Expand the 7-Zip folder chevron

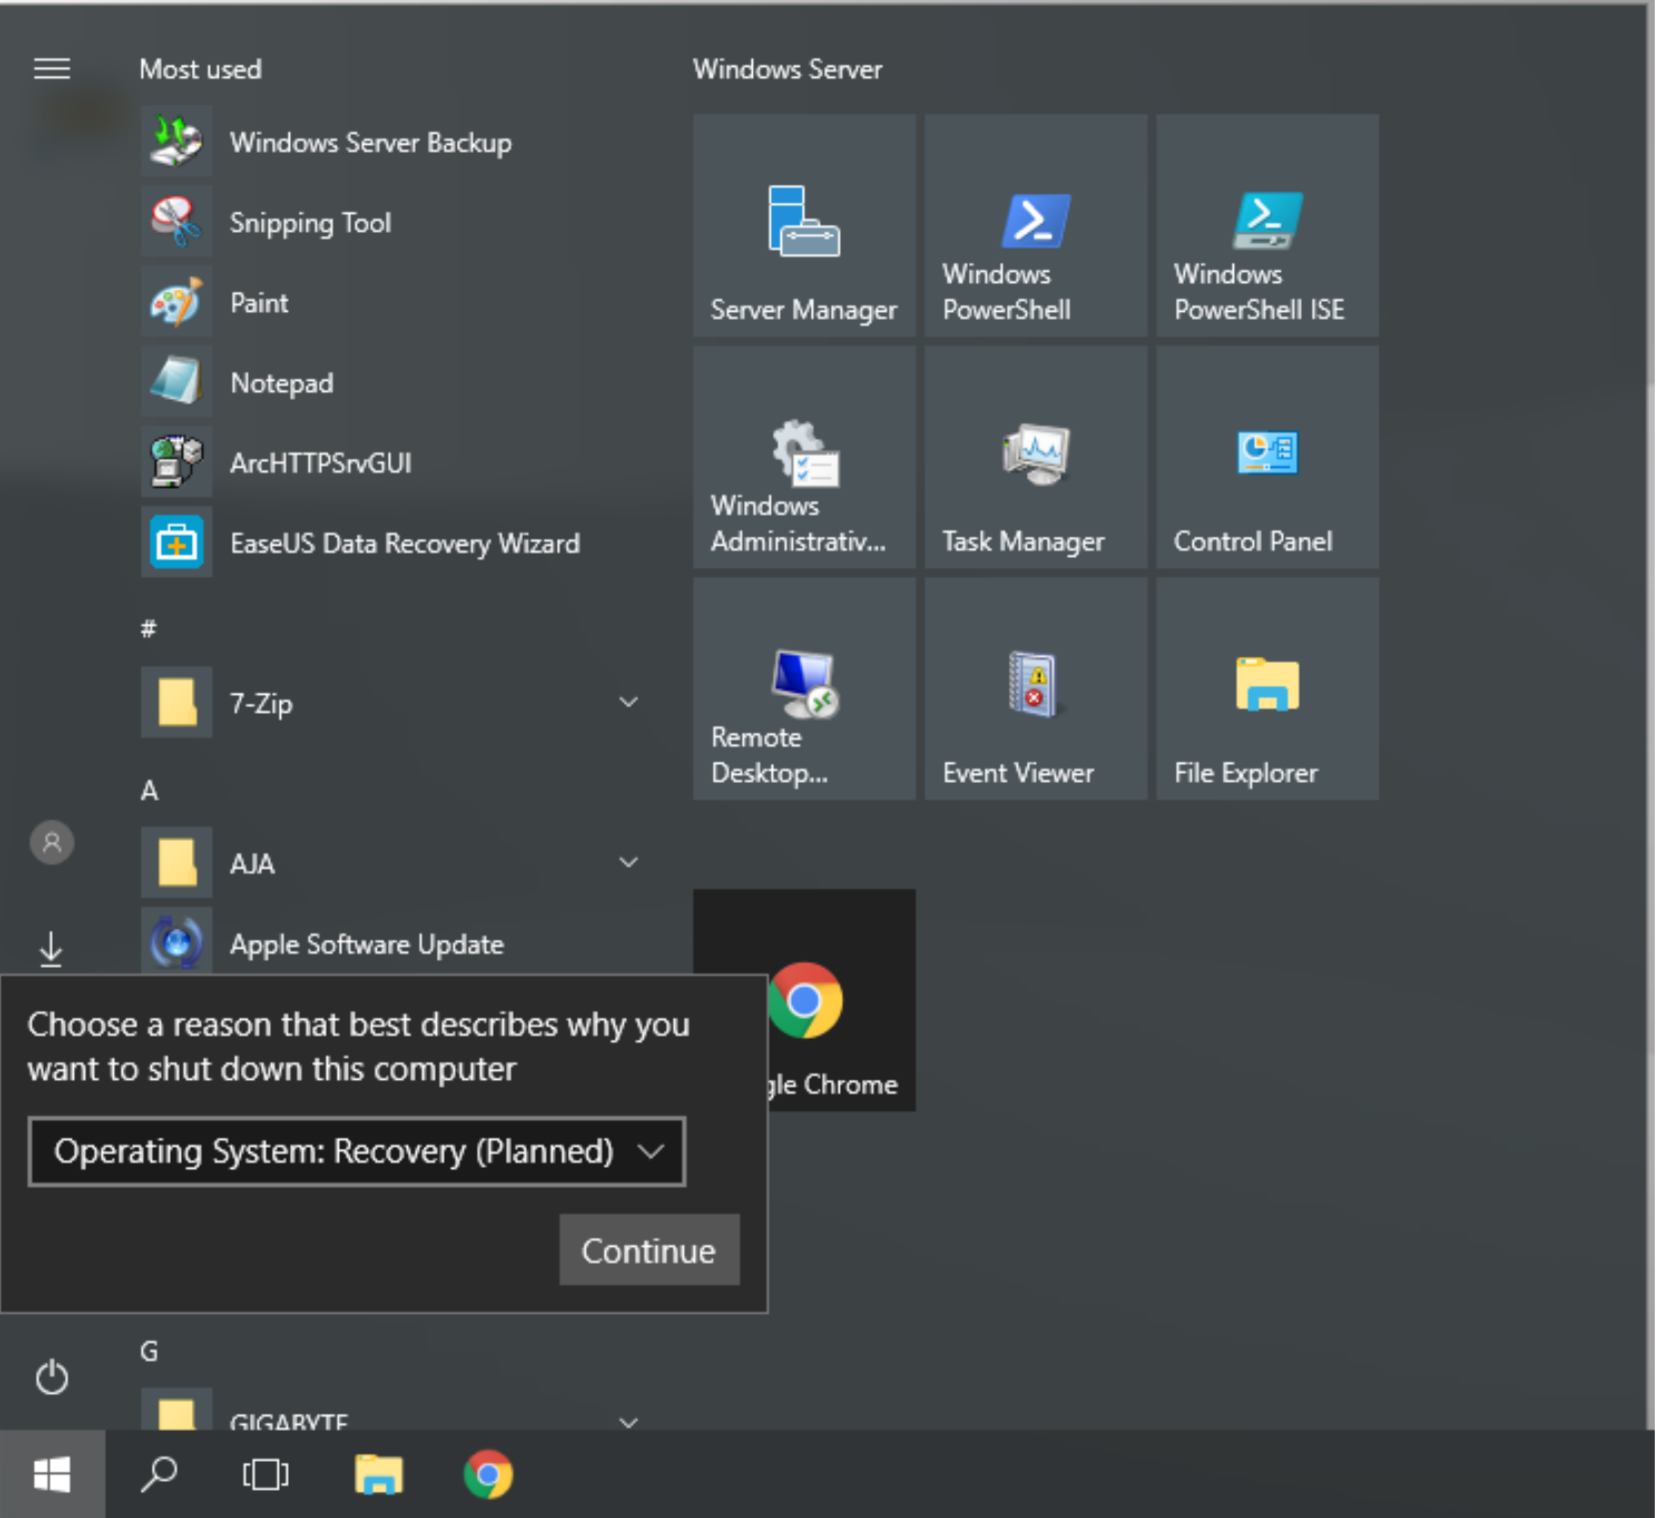point(628,702)
